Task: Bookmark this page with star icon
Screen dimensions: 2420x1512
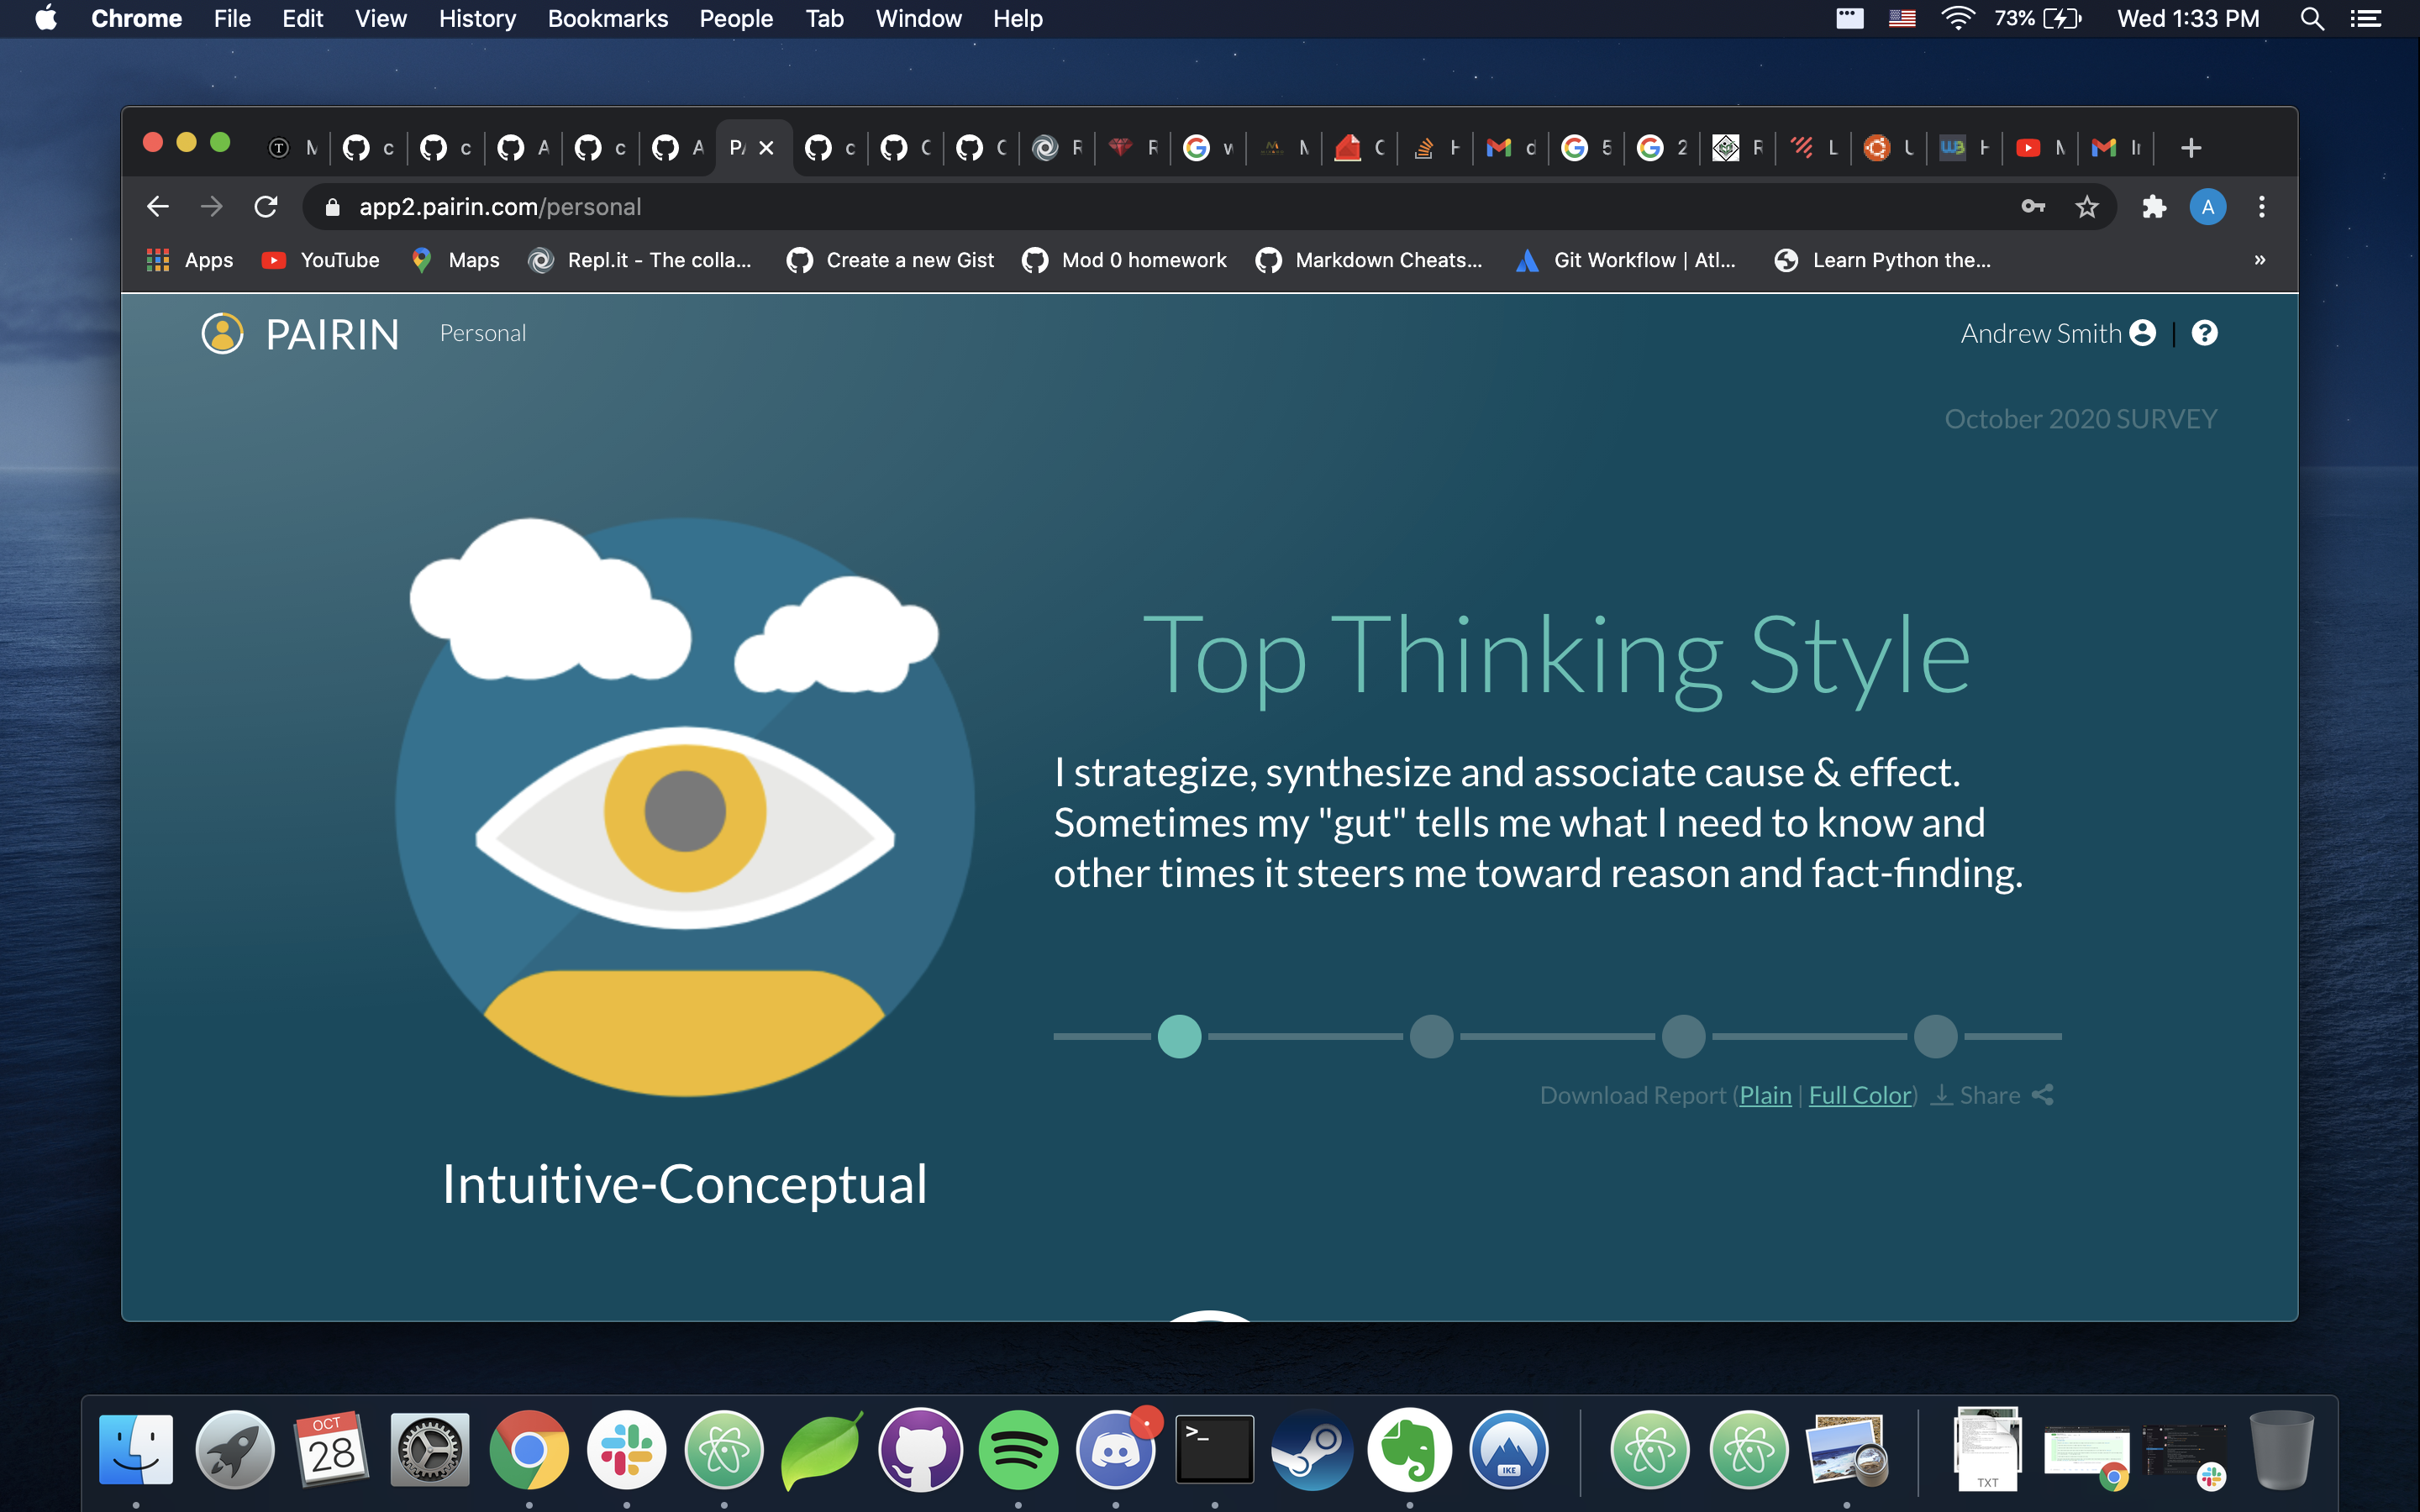Action: [x=2087, y=207]
